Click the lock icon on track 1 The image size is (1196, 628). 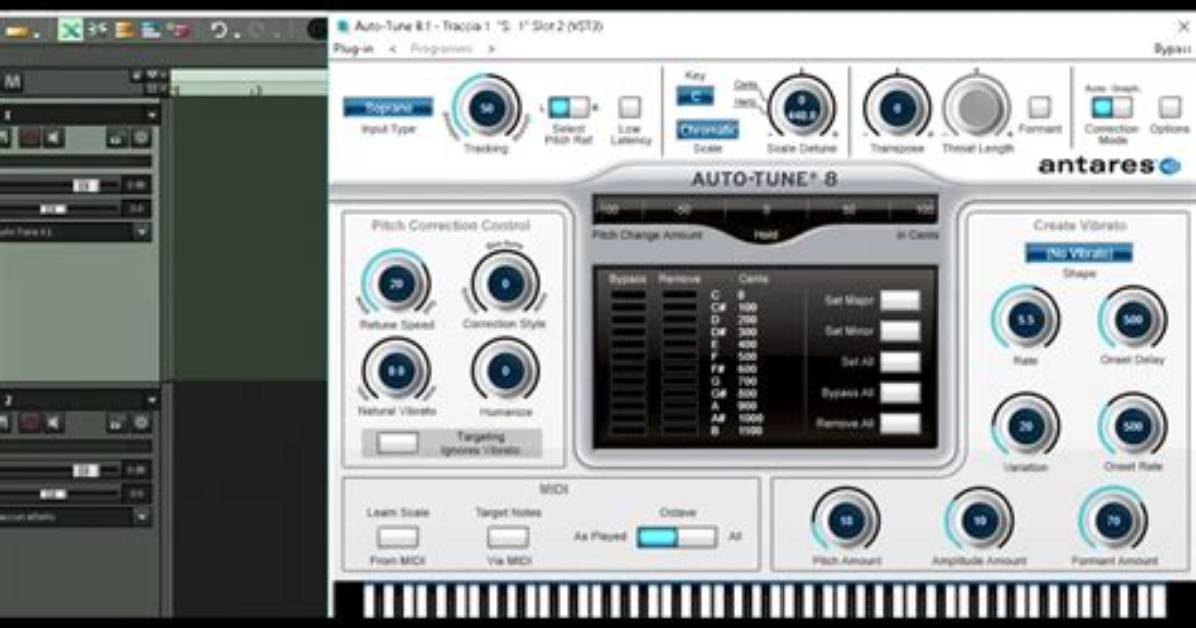[116, 138]
